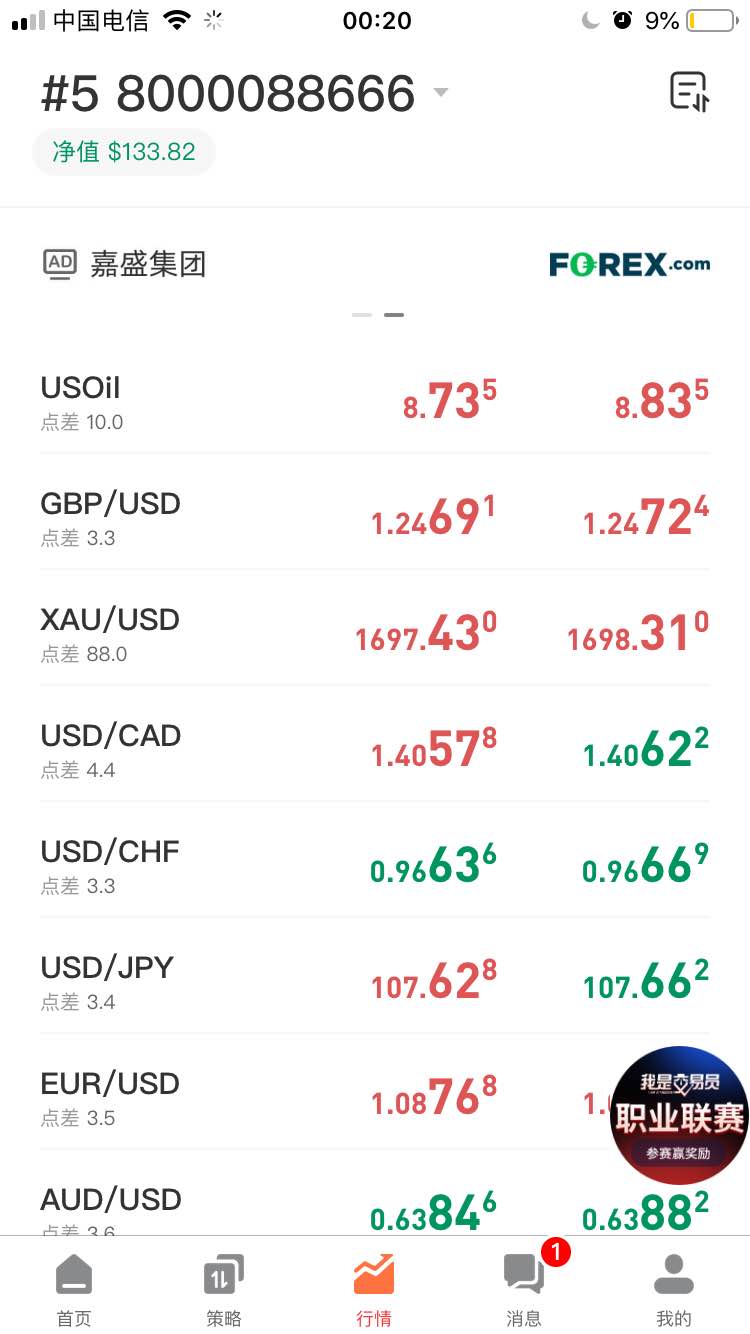Screen dimensions: 750x1334
Task: Open the order list icon at top right
Action: [x=689, y=92]
